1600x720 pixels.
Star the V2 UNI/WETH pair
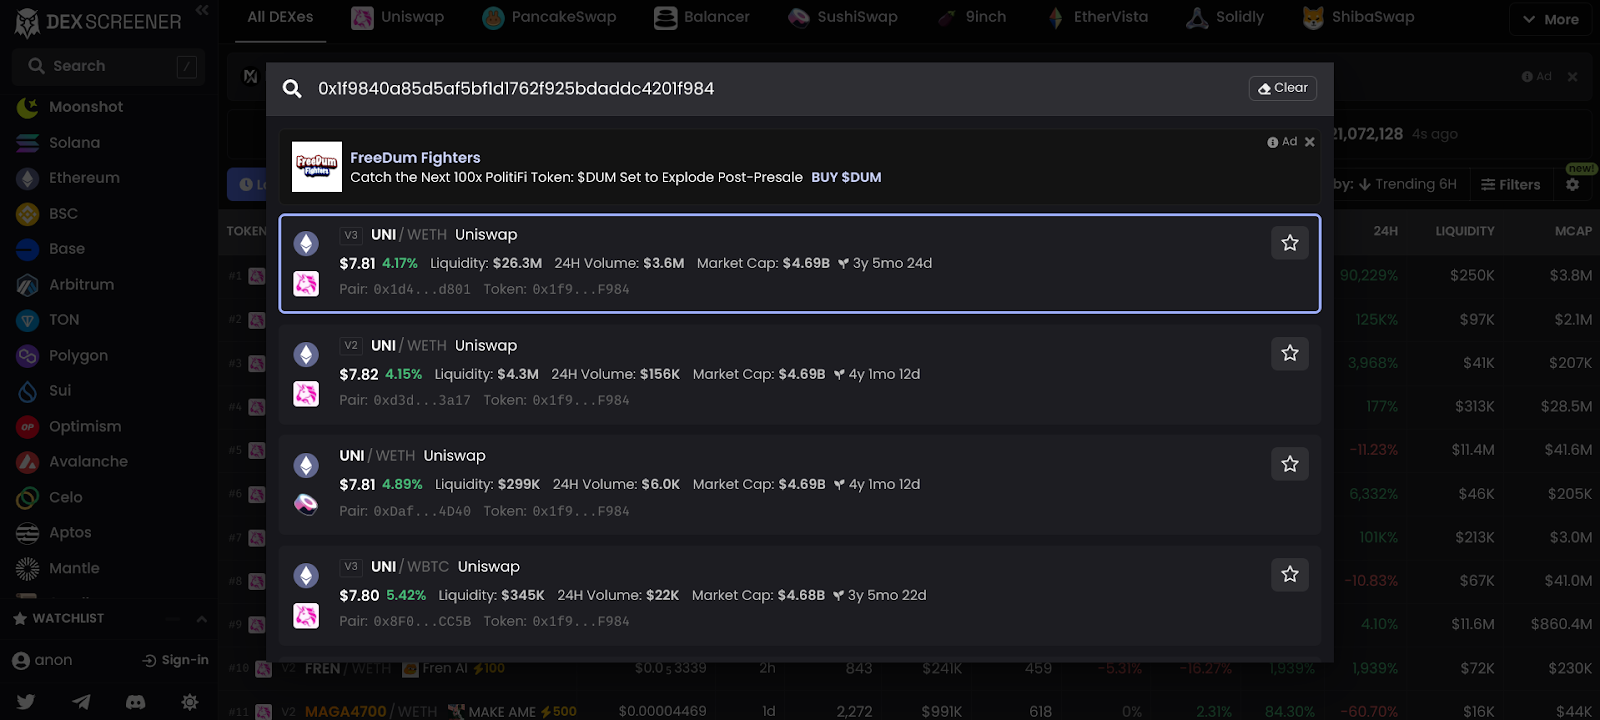point(1290,353)
